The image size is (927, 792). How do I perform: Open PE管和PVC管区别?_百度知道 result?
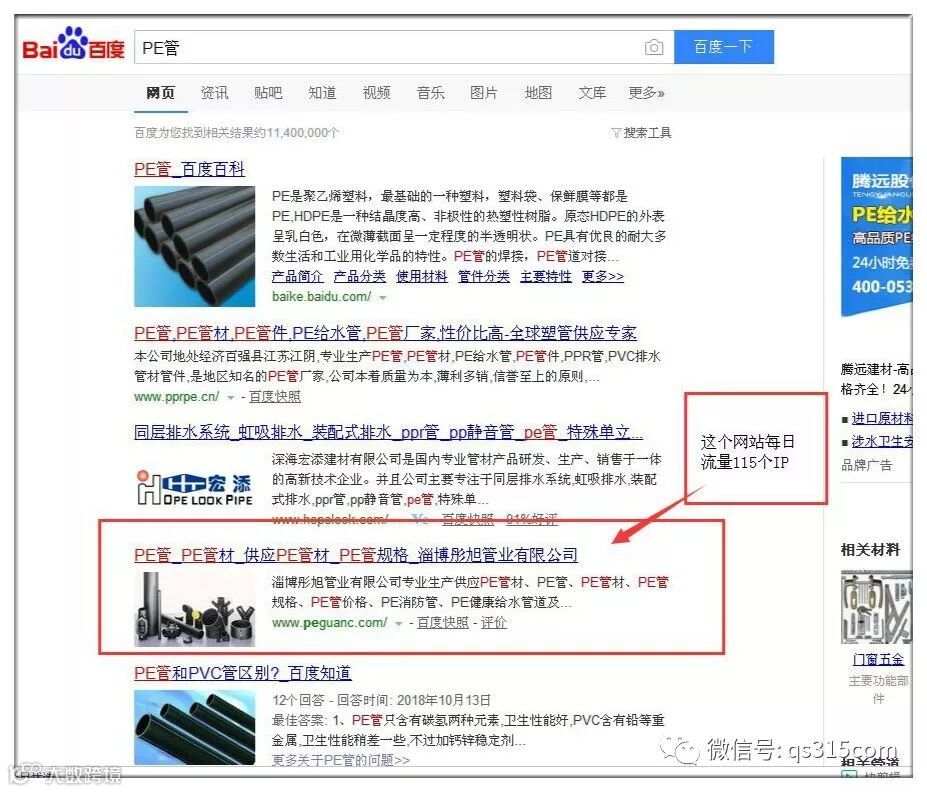[242, 673]
